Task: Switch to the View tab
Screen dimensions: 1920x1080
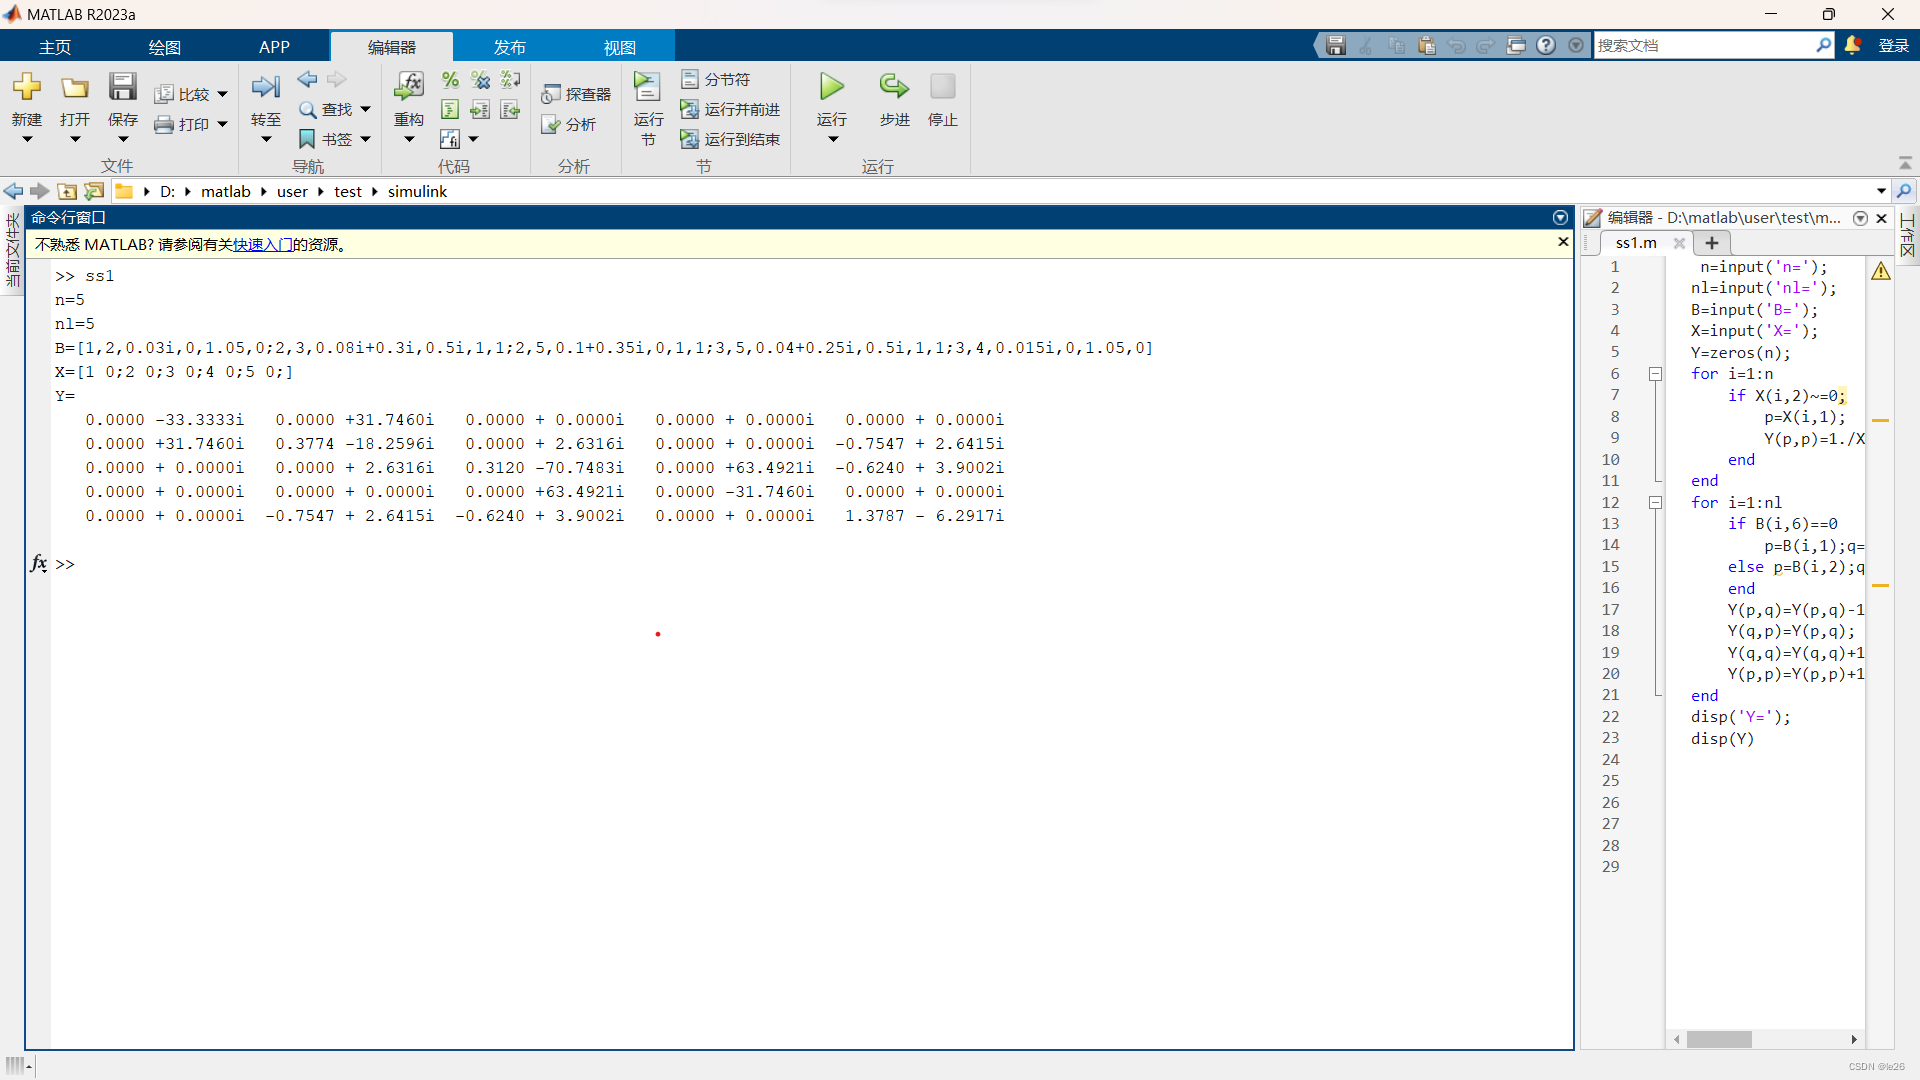Action: point(620,47)
